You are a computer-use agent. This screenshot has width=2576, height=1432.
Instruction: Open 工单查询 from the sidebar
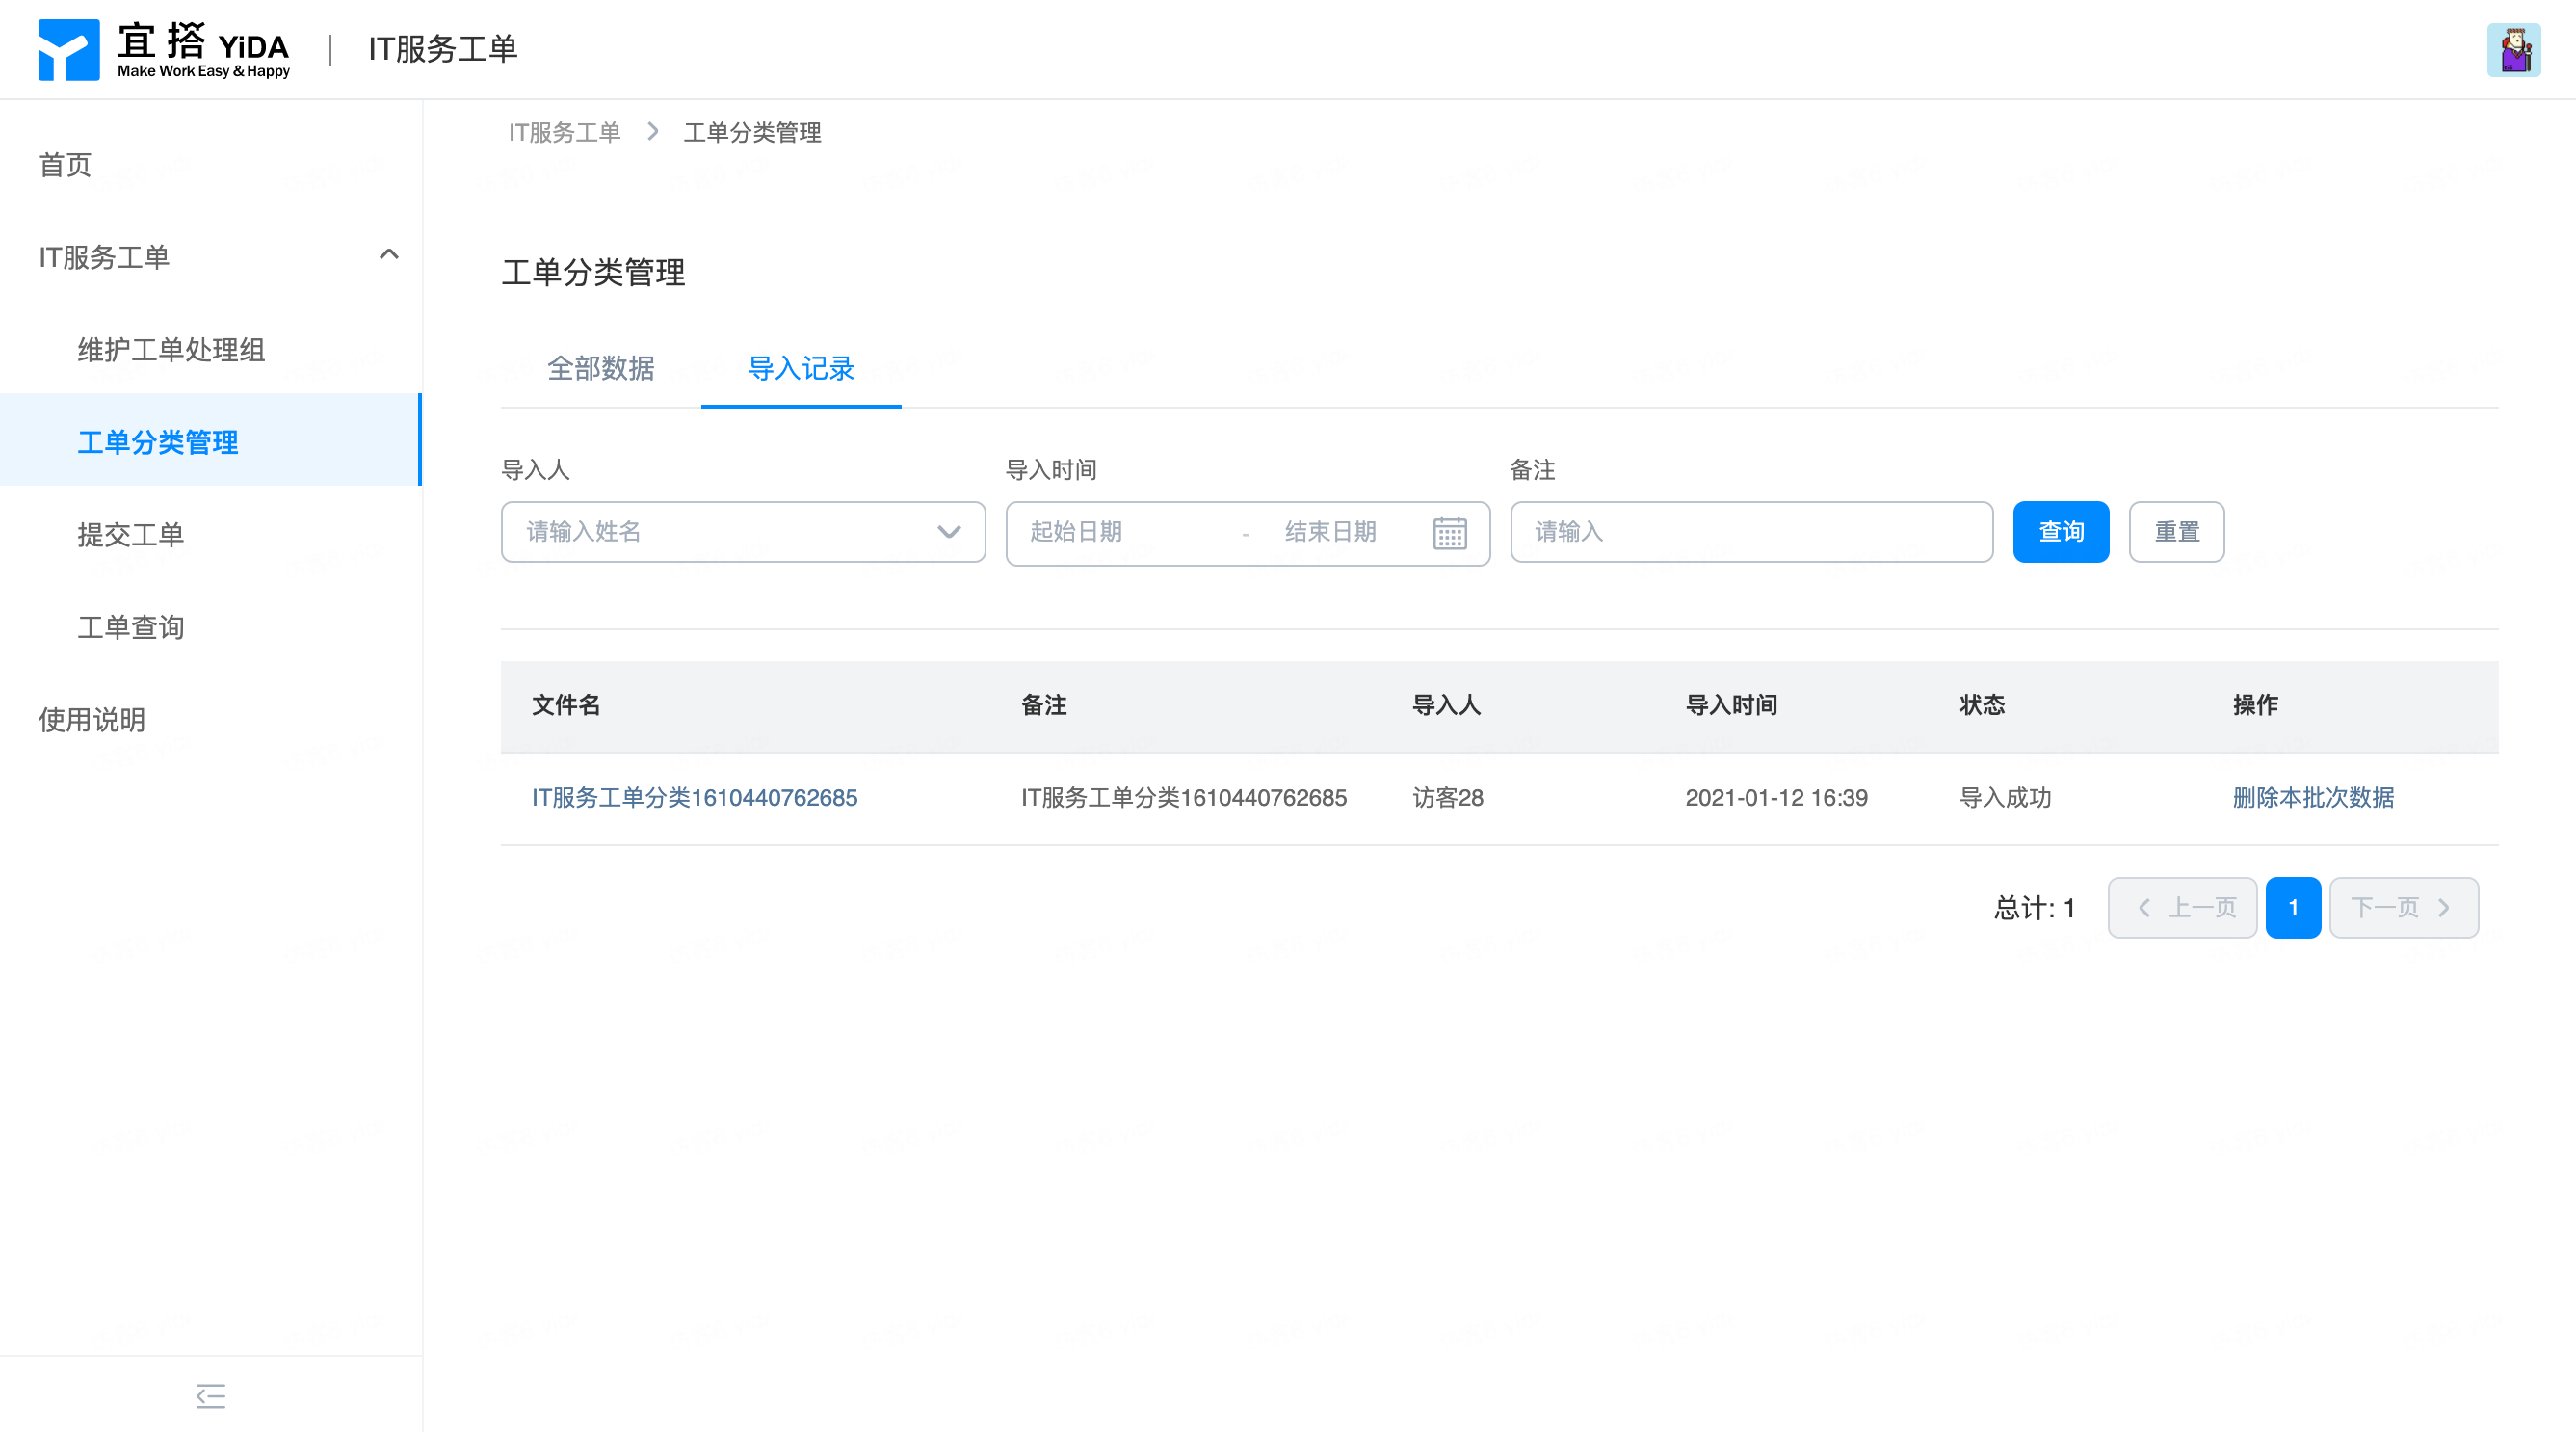click(131, 627)
